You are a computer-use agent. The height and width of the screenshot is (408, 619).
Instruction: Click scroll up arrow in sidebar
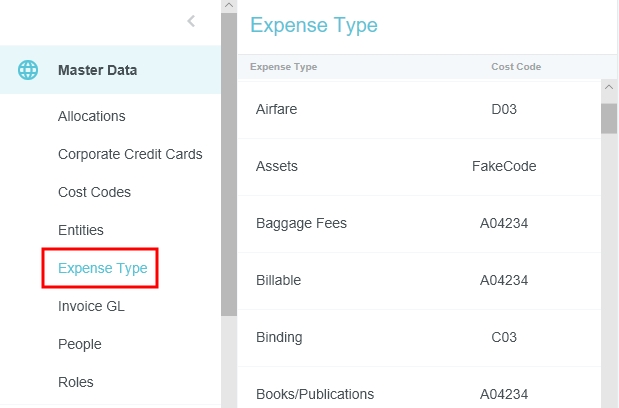click(x=228, y=6)
